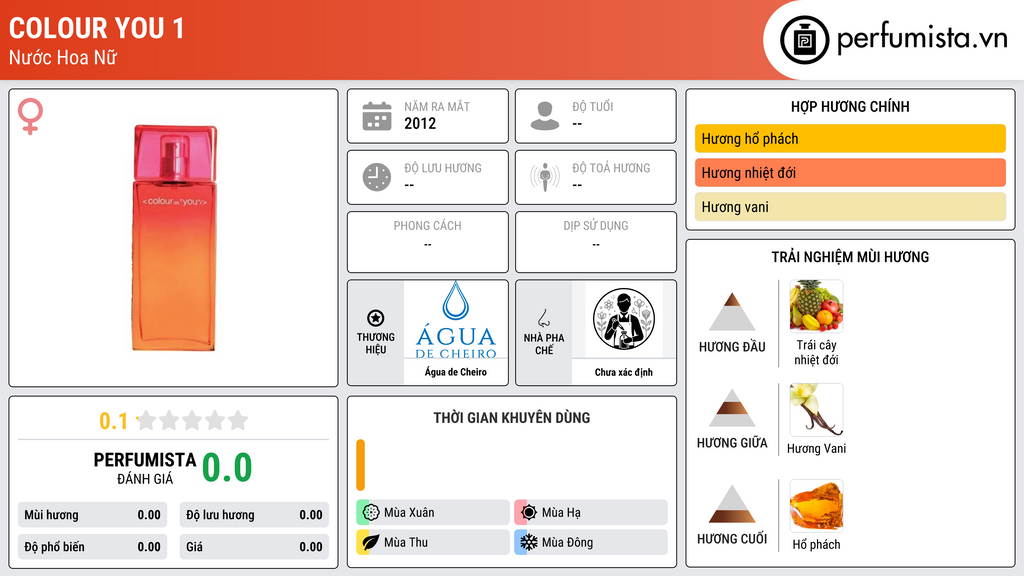This screenshot has width=1024, height=576.
Task: Click the Phong cách info card
Action: pos(428,242)
